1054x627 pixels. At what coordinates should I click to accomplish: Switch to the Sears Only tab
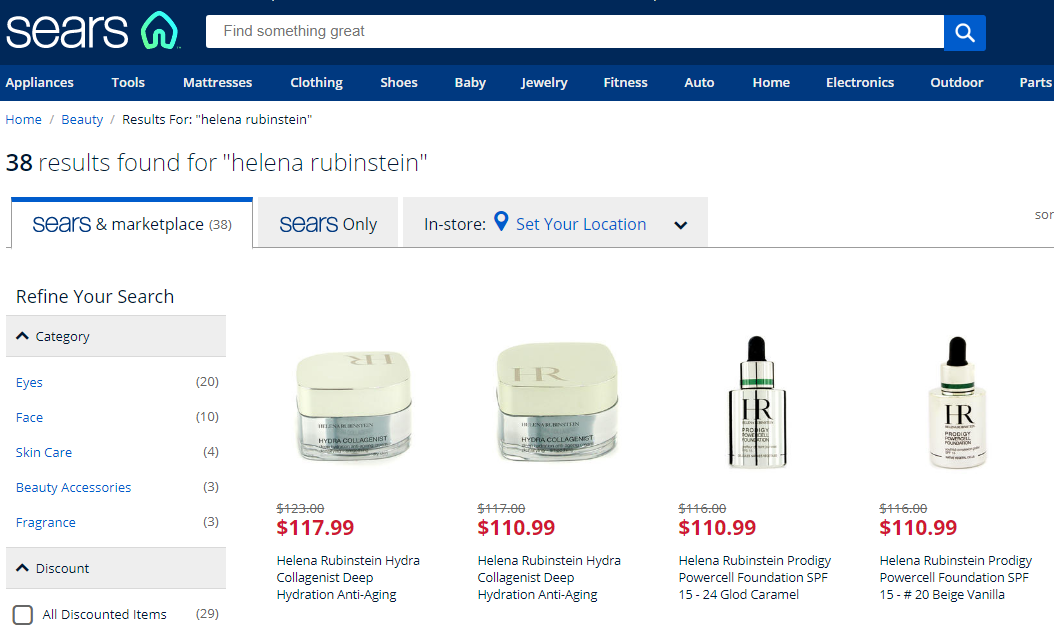328,223
